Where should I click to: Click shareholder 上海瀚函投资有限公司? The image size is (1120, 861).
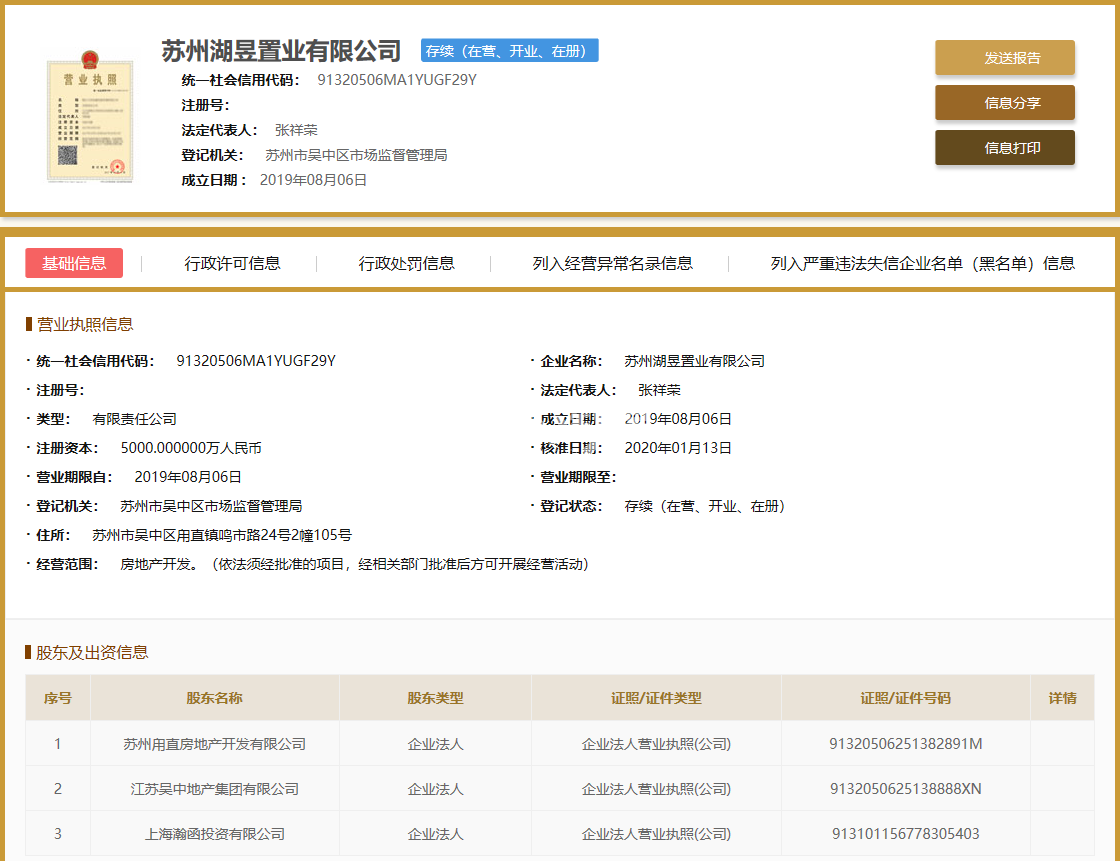pyautogui.click(x=214, y=835)
